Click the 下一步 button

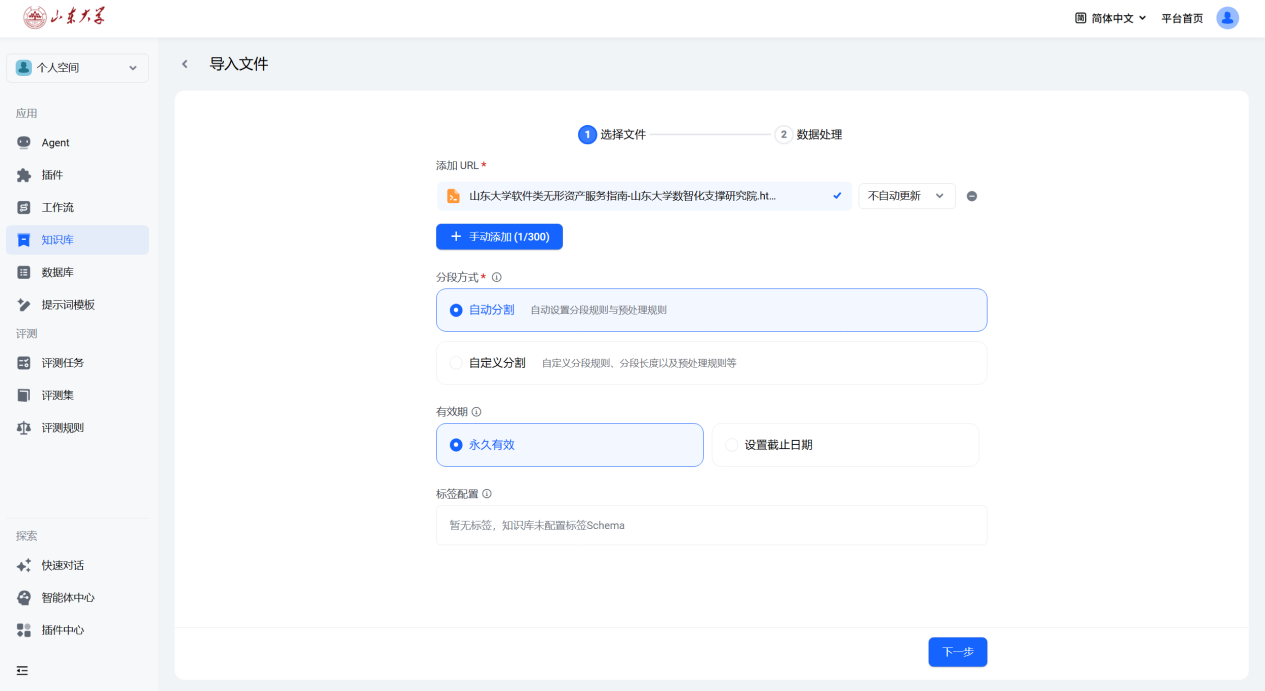coord(957,652)
